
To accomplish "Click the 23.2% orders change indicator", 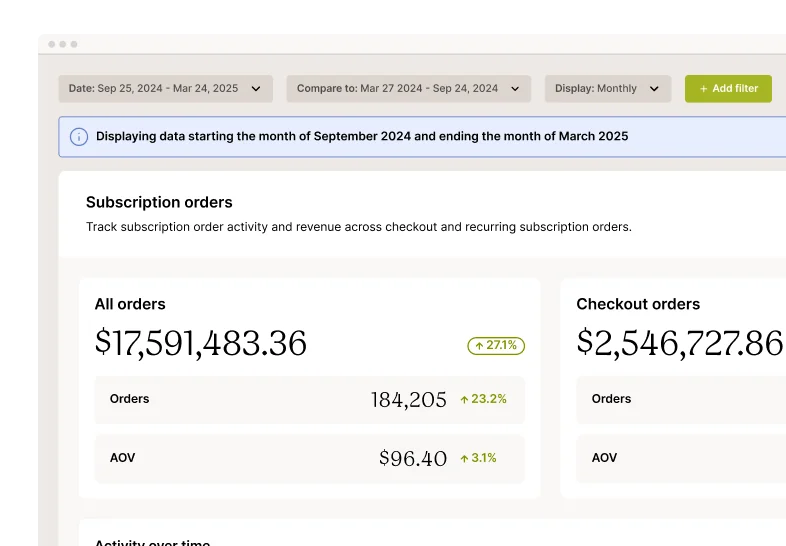I will [x=483, y=399].
